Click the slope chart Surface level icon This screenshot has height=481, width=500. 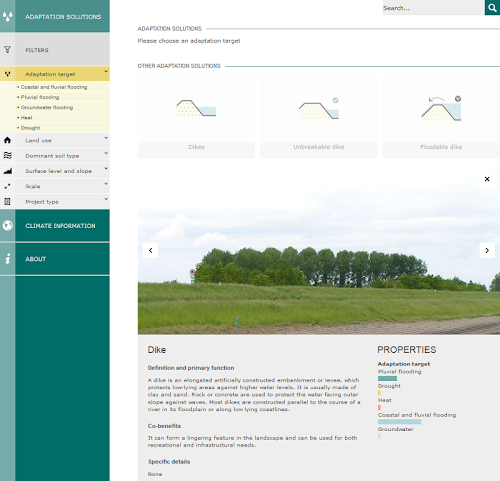(7, 171)
